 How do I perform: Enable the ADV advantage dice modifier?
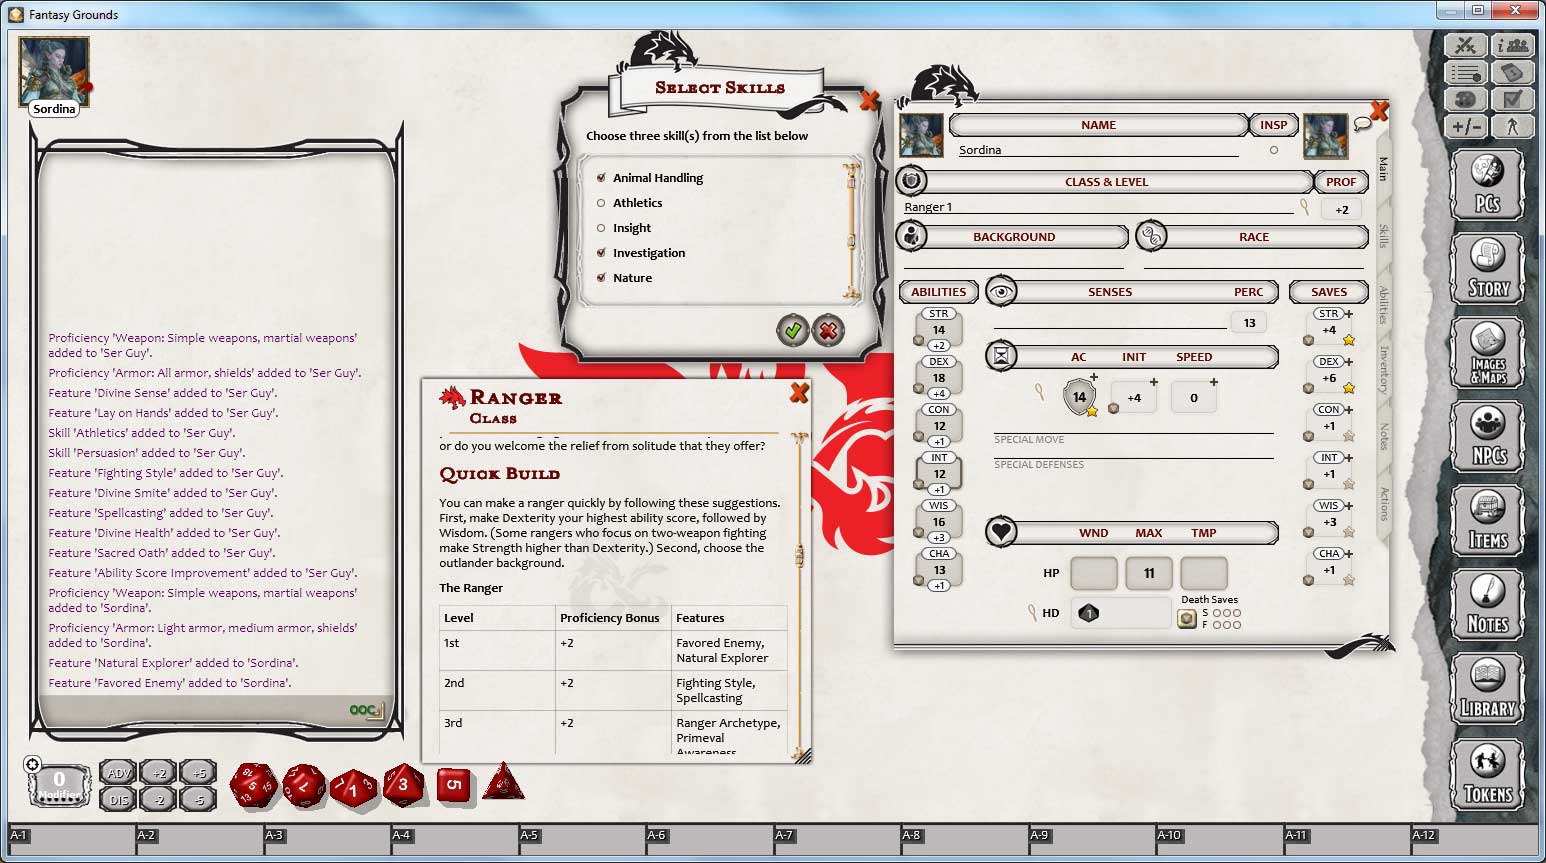click(117, 772)
